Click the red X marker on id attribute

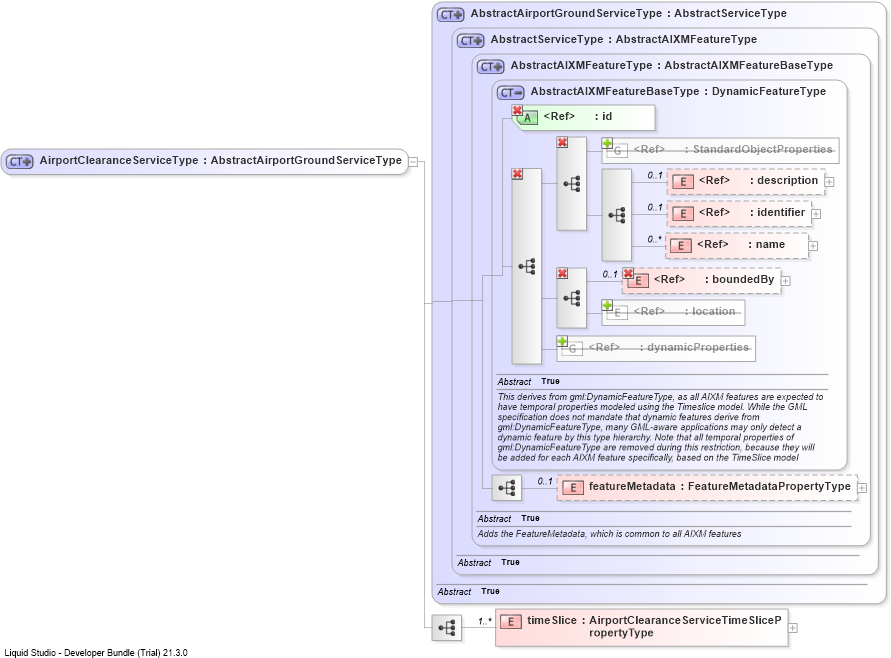pos(517,110)
